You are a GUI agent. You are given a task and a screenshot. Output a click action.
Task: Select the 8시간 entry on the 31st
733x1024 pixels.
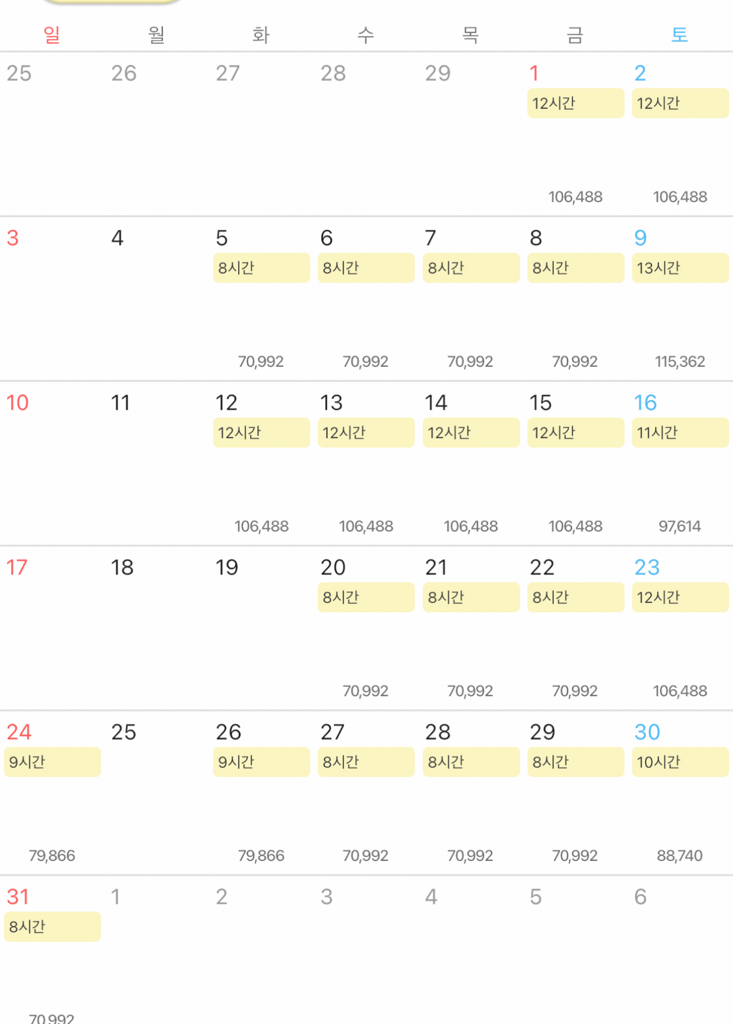click(52, 927)
